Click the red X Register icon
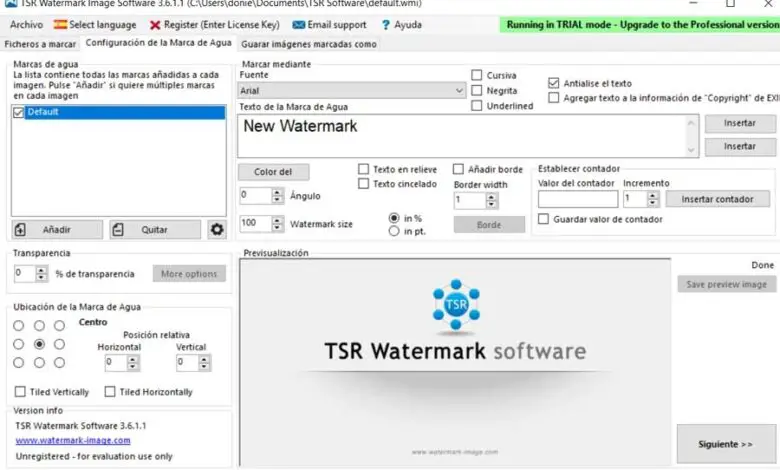Viewport: 780px width, 470px height. coord(155,25)
